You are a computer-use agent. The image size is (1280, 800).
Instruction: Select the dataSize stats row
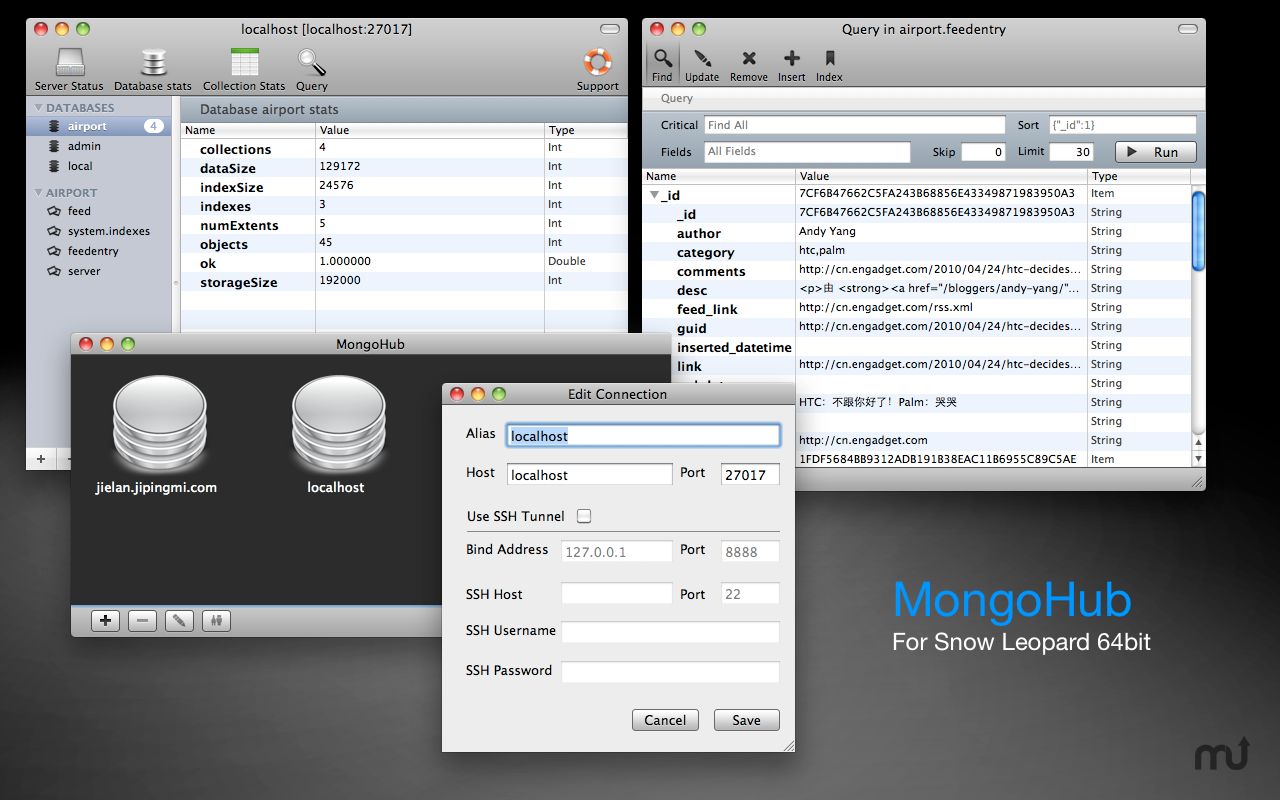(x=404, y=167)
